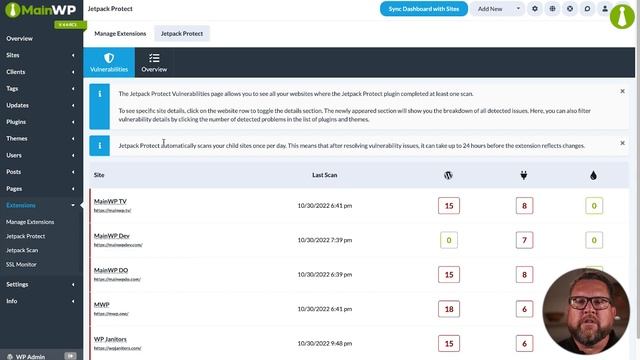Open the chat bubble icon in top bar
The height and width of the screenshot is (360, 640).
[587, 9]
